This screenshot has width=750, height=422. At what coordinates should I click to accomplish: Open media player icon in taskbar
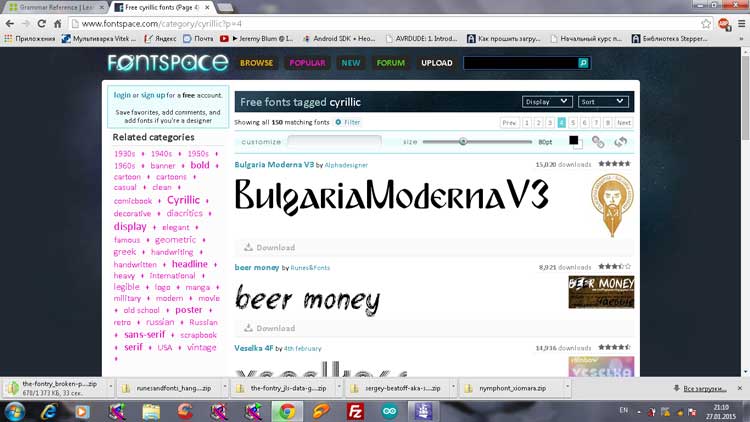tap(82, 411)
